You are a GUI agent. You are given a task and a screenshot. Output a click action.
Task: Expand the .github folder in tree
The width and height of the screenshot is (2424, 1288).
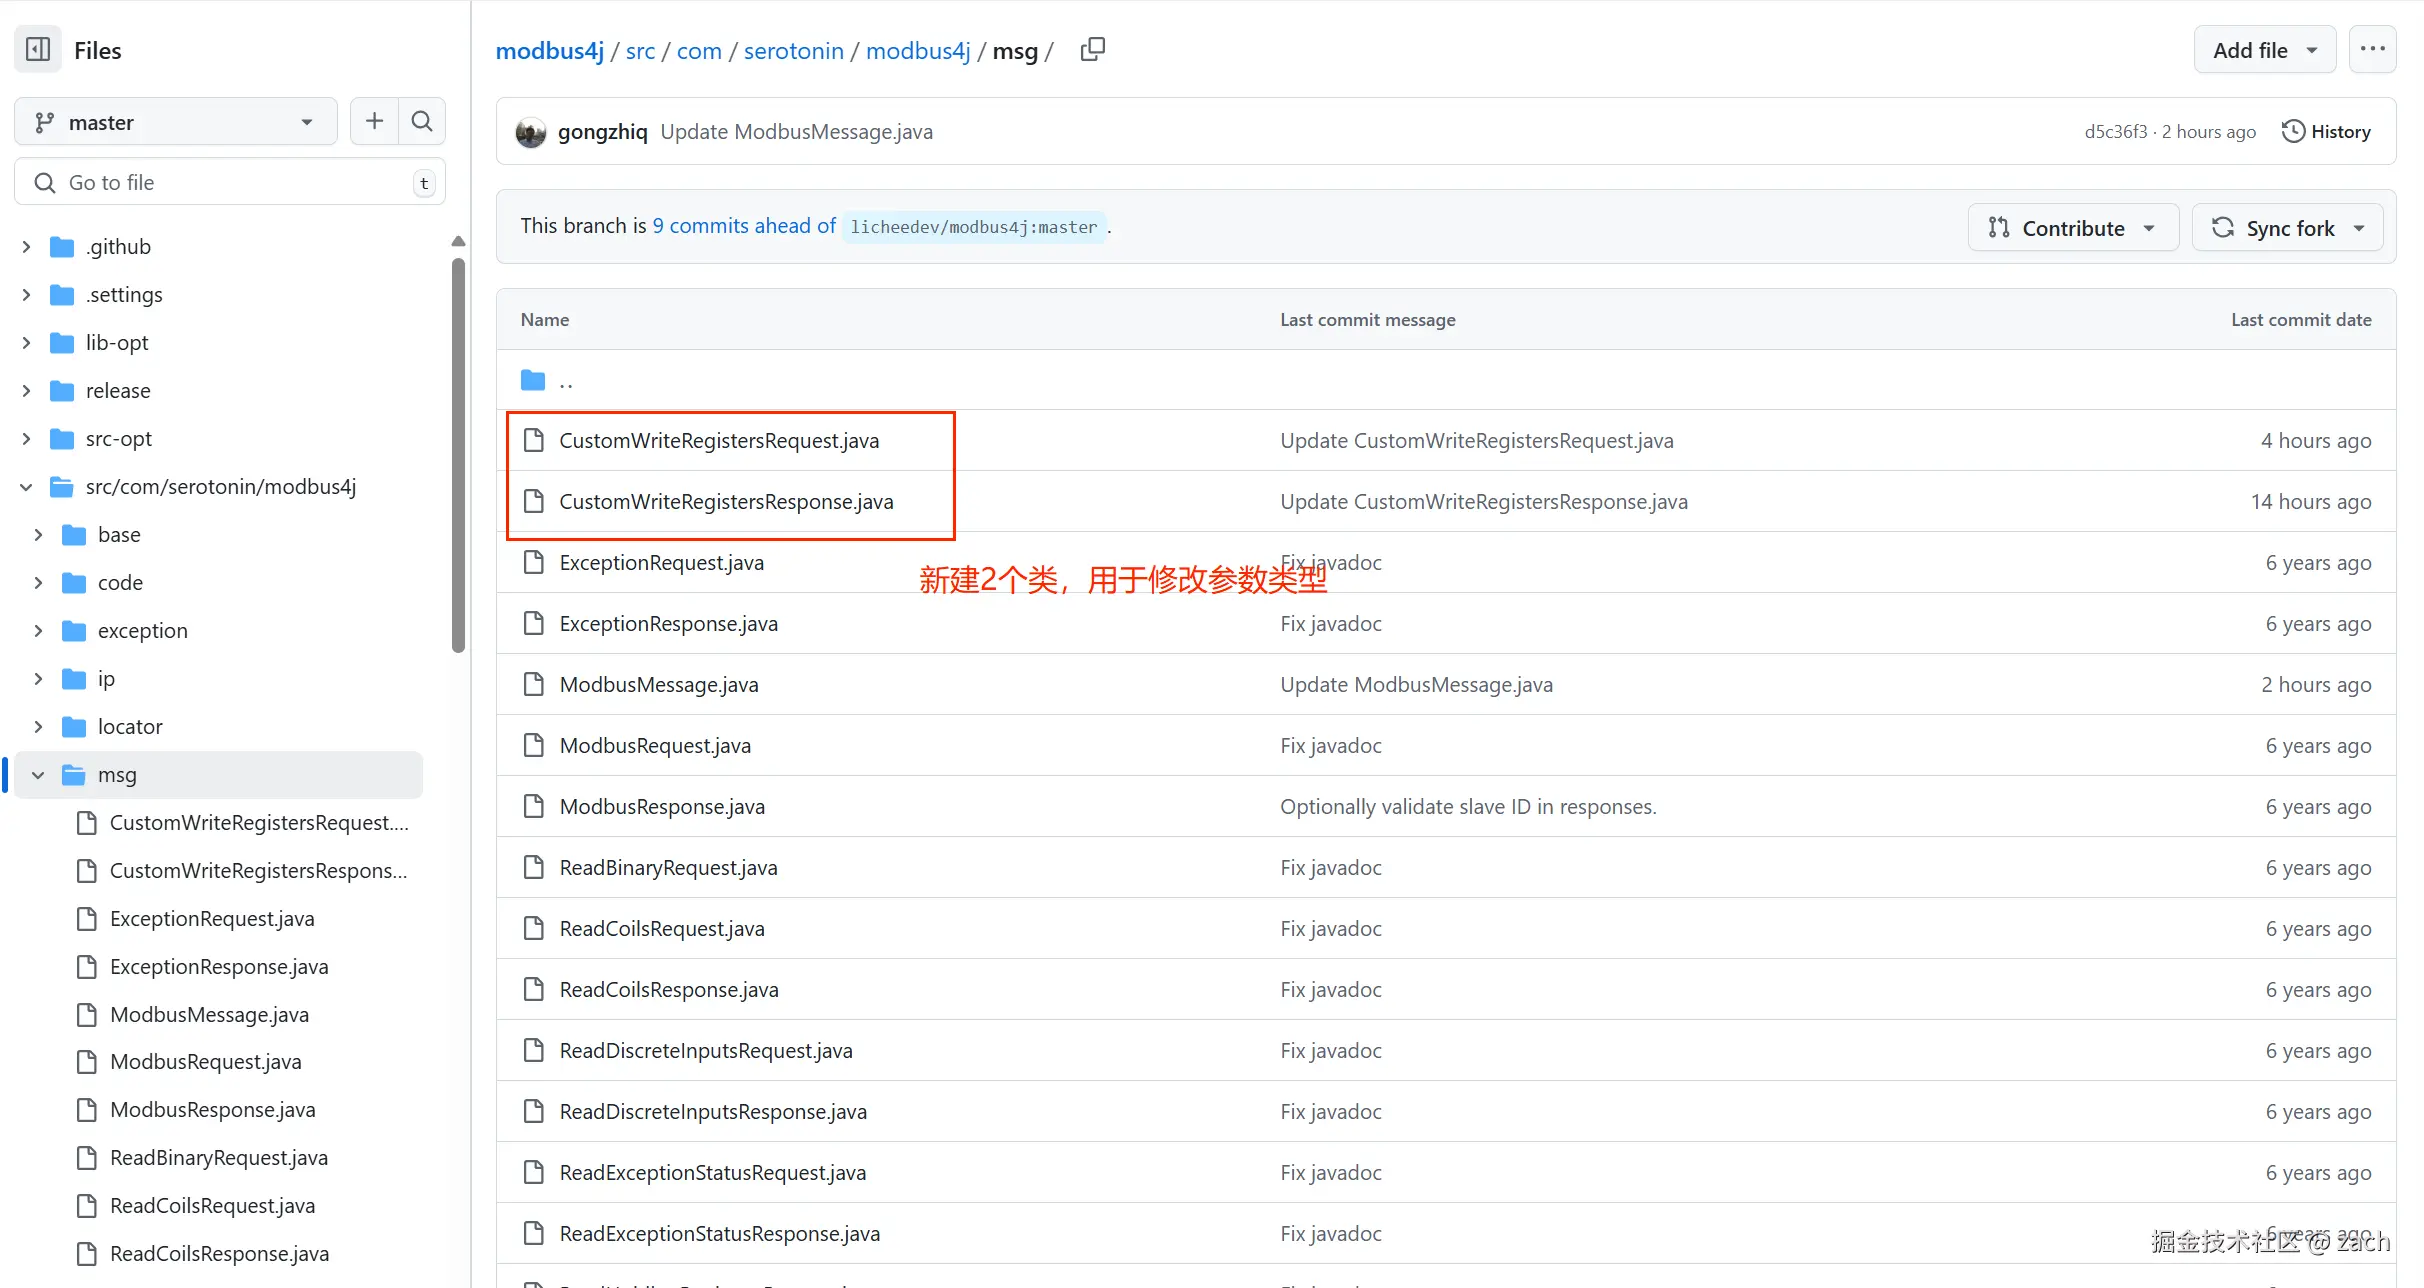26,247
